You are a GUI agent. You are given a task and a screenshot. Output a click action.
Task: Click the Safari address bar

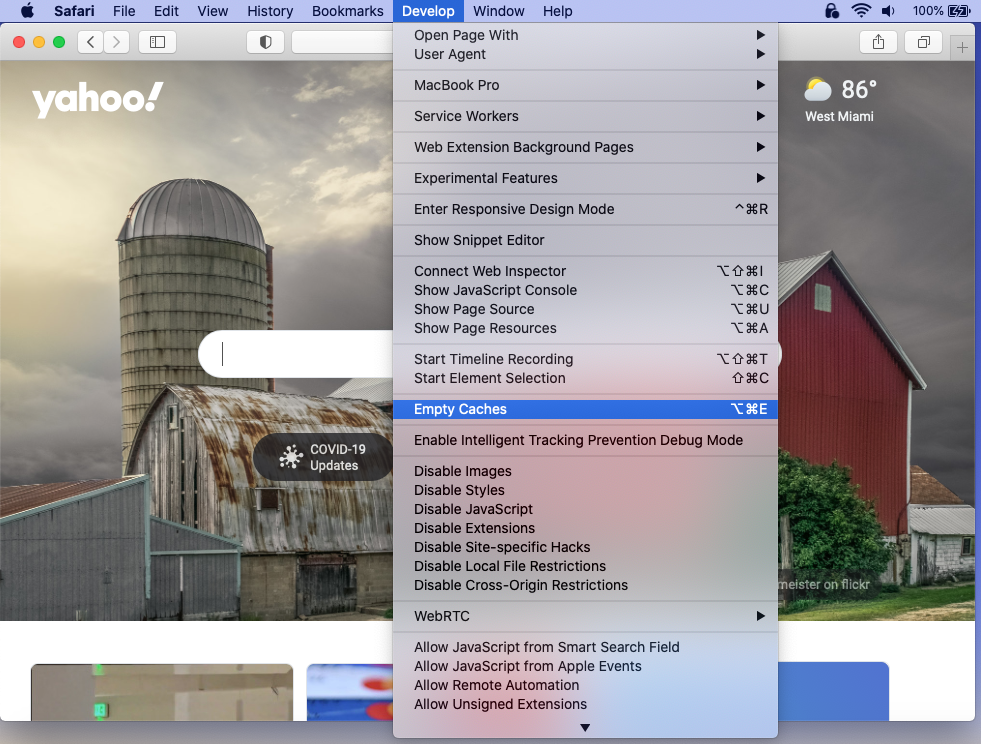[342, 42]
